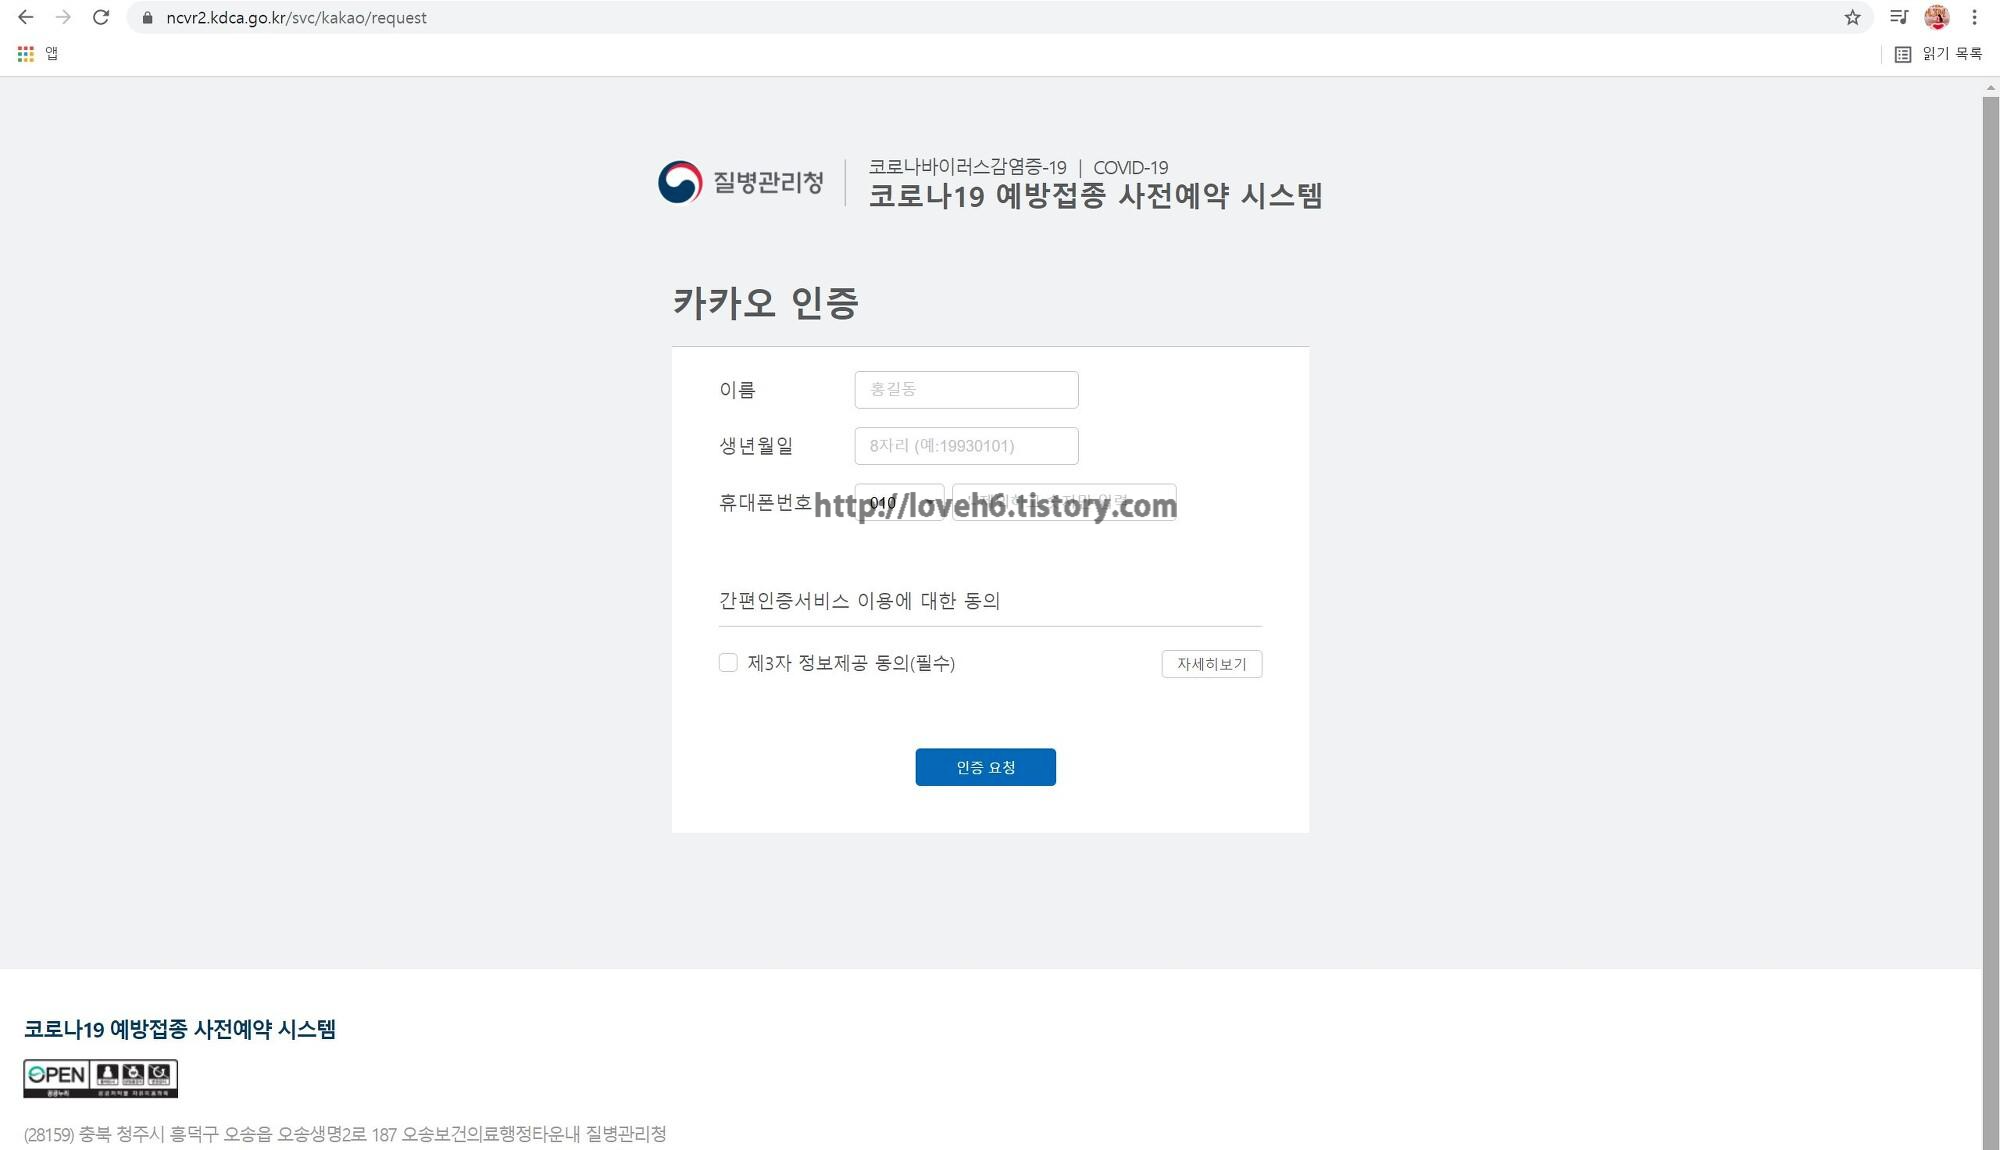Reload the page with the refresh icon

point(101,17)
